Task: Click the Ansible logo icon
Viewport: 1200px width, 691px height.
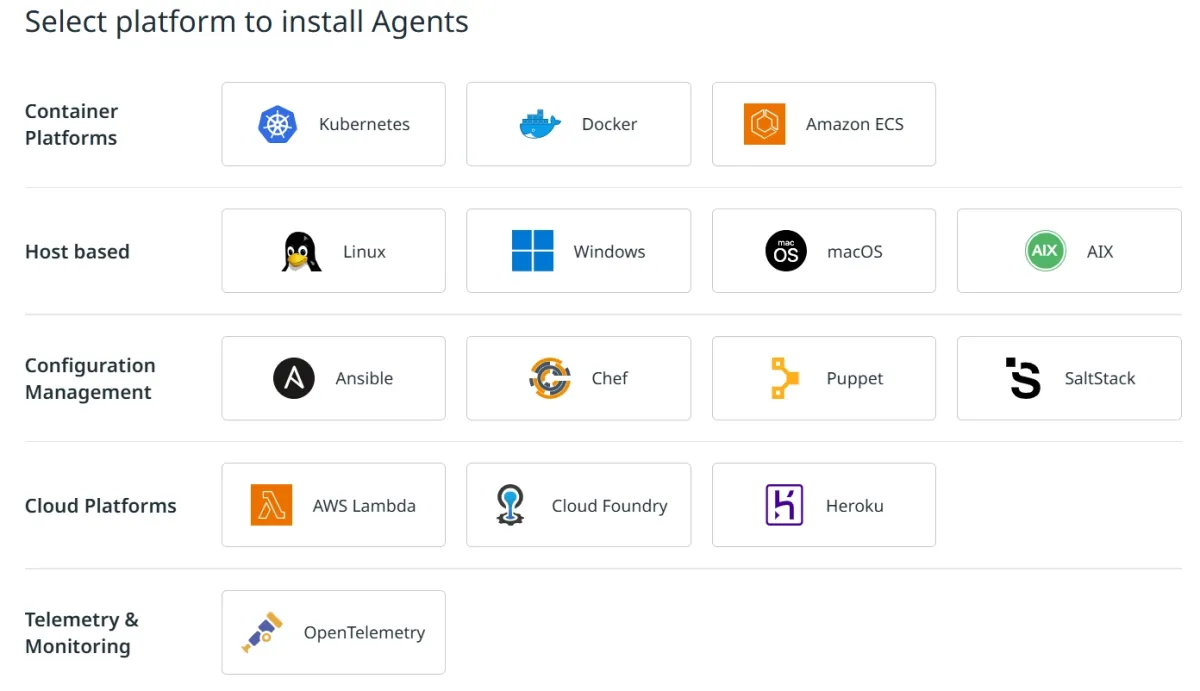Action: pyautogui.click(x=294, y=378)
